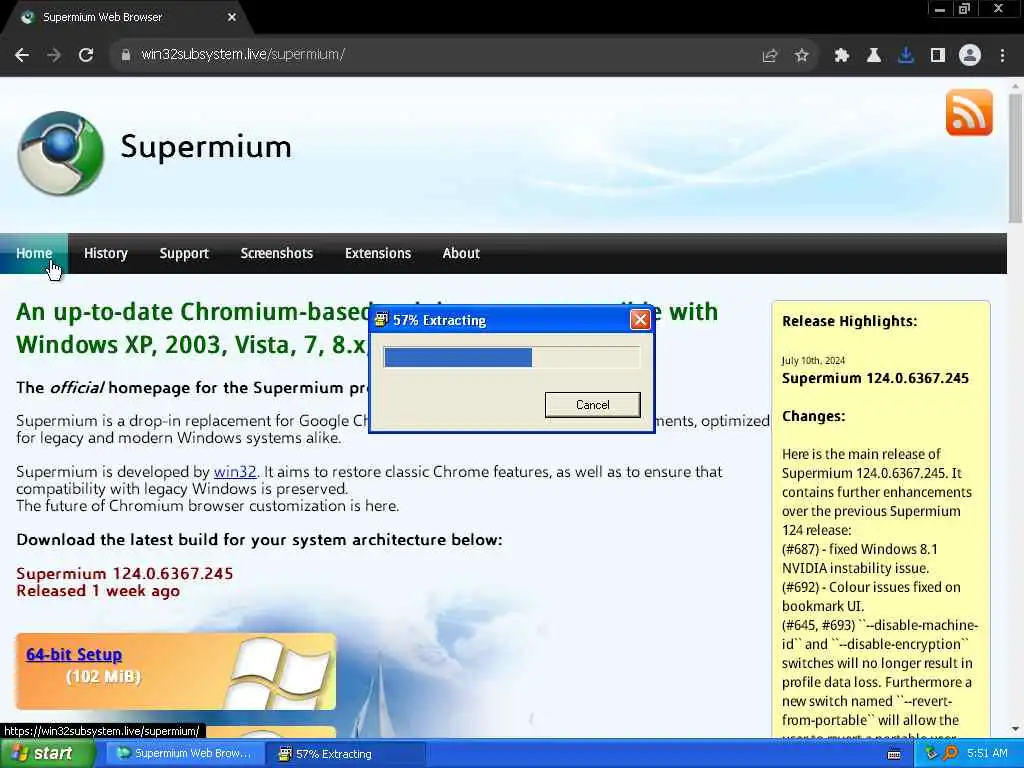
Task: Open the three-dot browser menu
Action: pos(1002,56)
